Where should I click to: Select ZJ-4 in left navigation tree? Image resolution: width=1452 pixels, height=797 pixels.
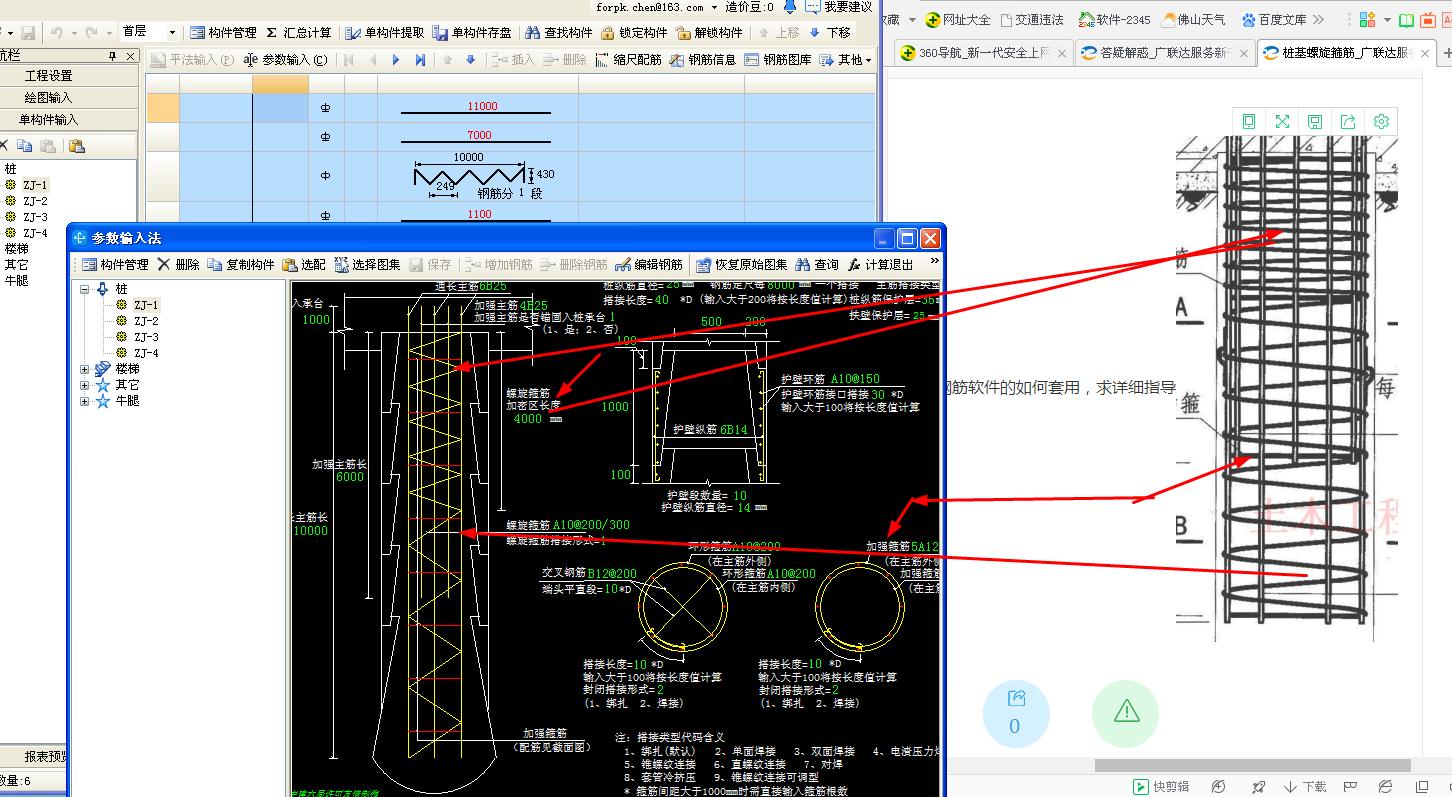click(x=35, y=233)
